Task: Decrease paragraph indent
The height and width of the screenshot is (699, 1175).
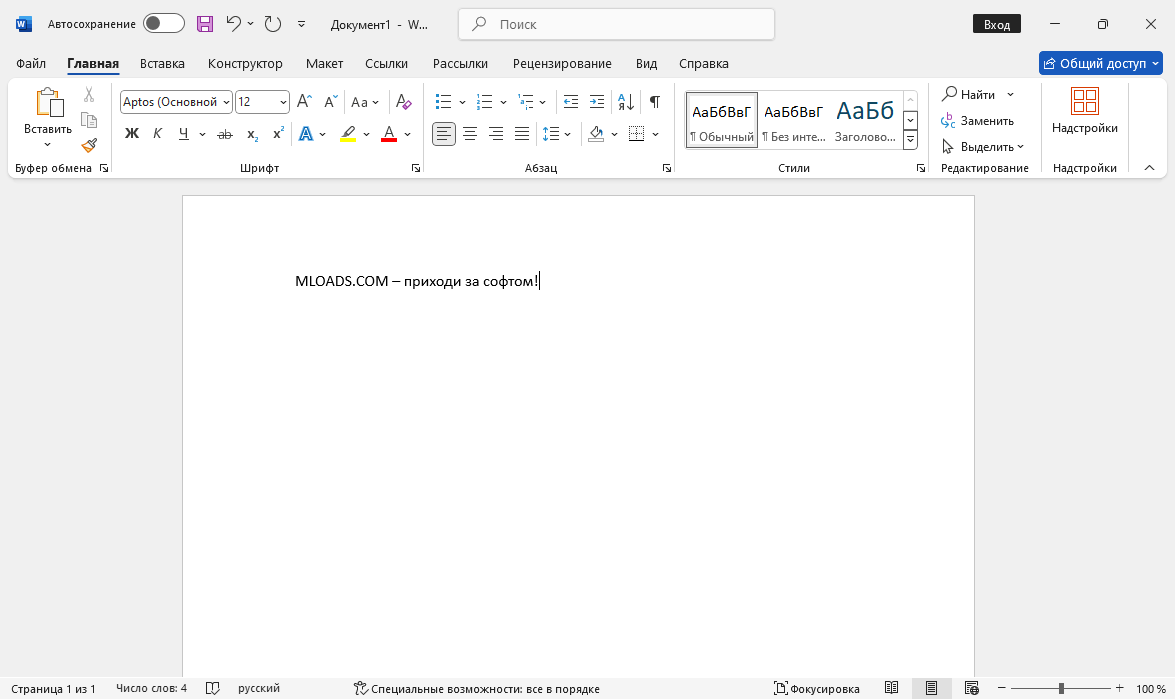Action: (571, 101)
